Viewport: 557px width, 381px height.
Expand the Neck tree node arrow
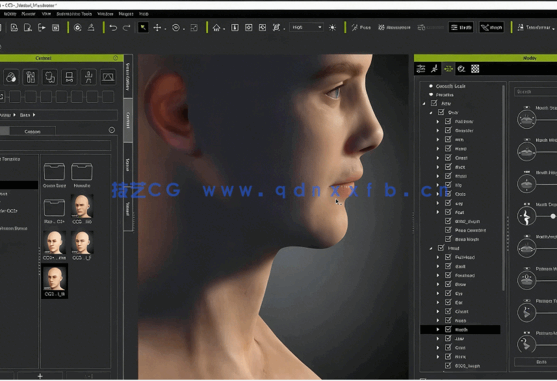point(438,356)
